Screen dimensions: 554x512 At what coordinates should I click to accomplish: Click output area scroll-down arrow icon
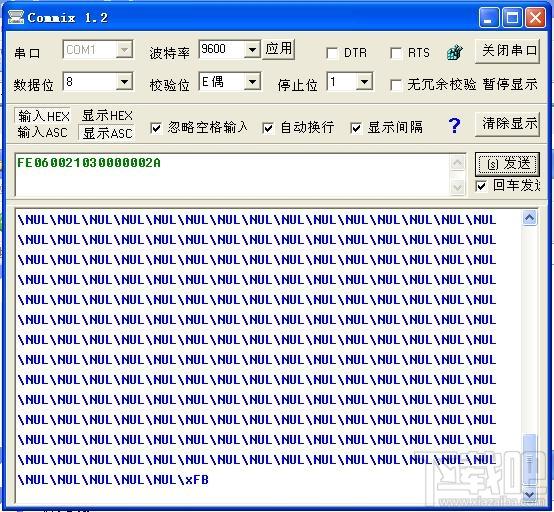tap(529, 495)
